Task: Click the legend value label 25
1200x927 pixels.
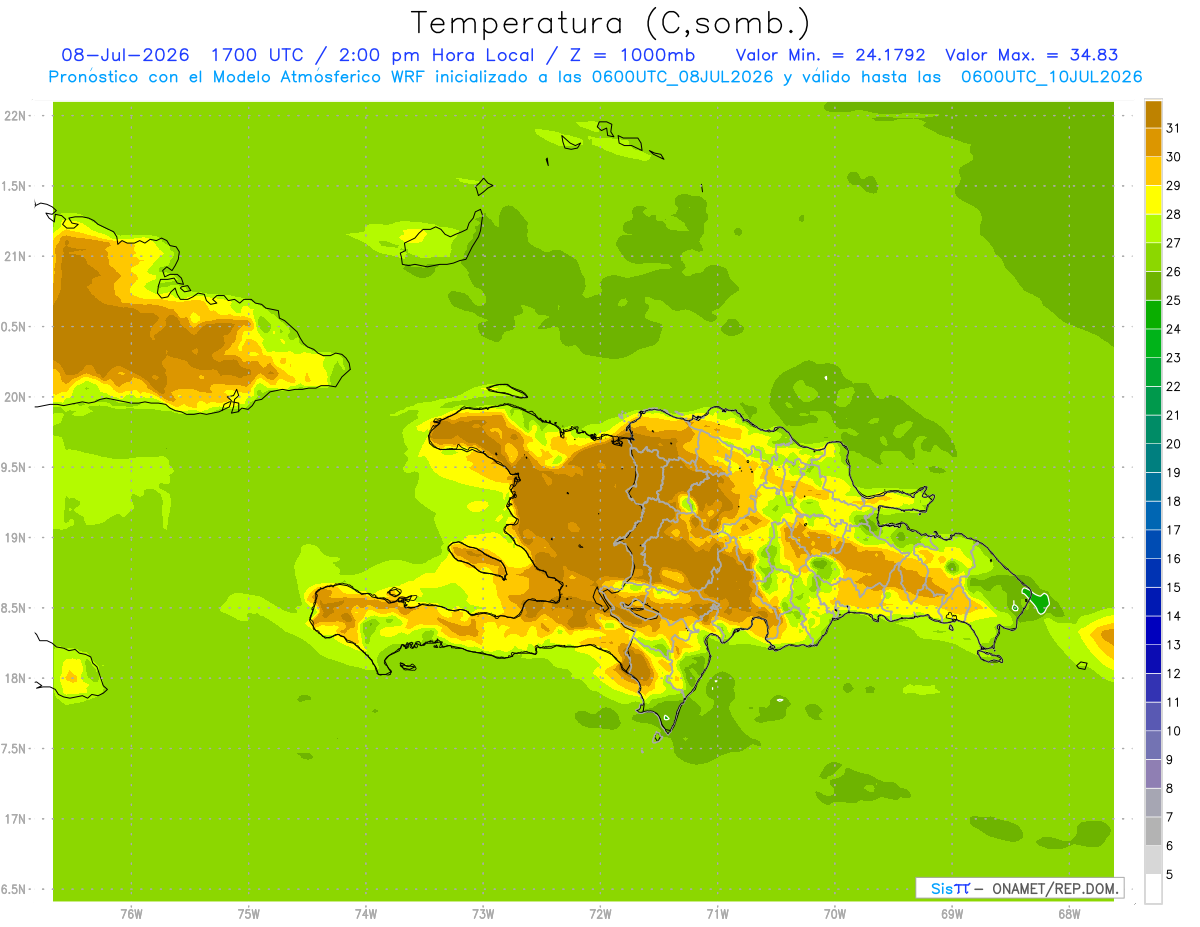Action: (x=1173, y=300)
